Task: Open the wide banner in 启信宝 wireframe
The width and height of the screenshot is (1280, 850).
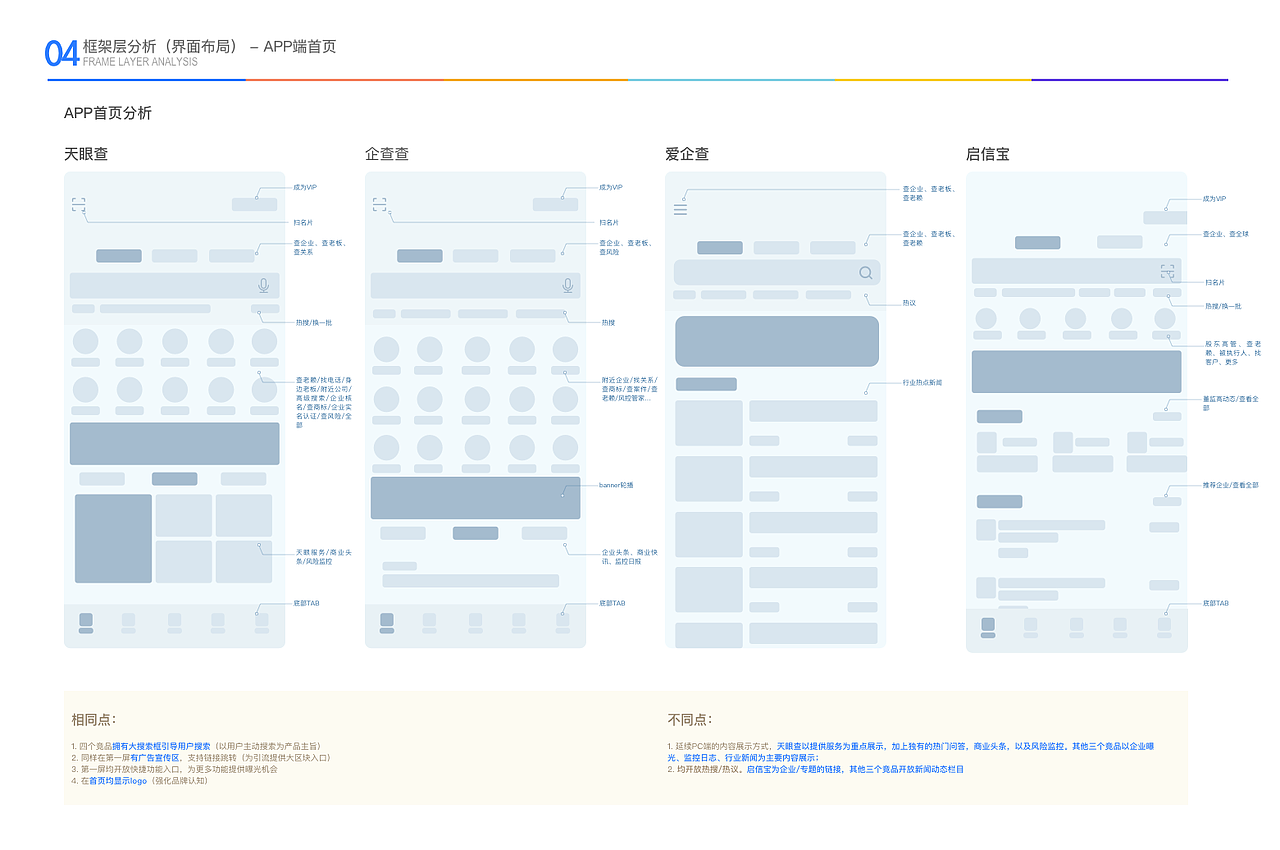Action: pos(1077,372)
